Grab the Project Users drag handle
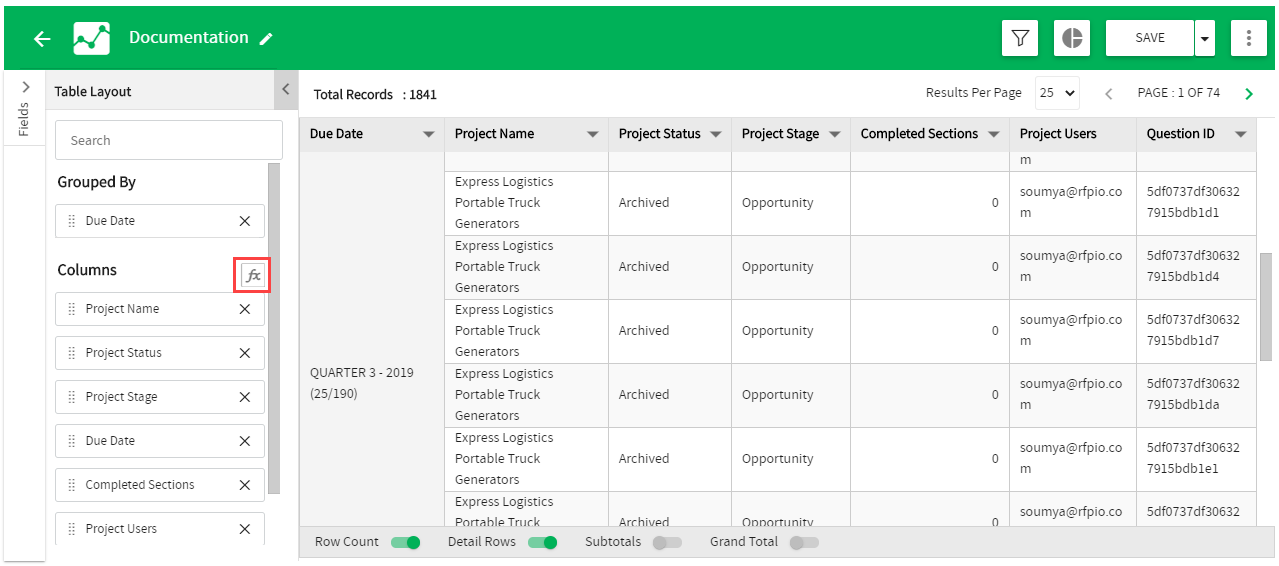 click(x=71, y=529)
